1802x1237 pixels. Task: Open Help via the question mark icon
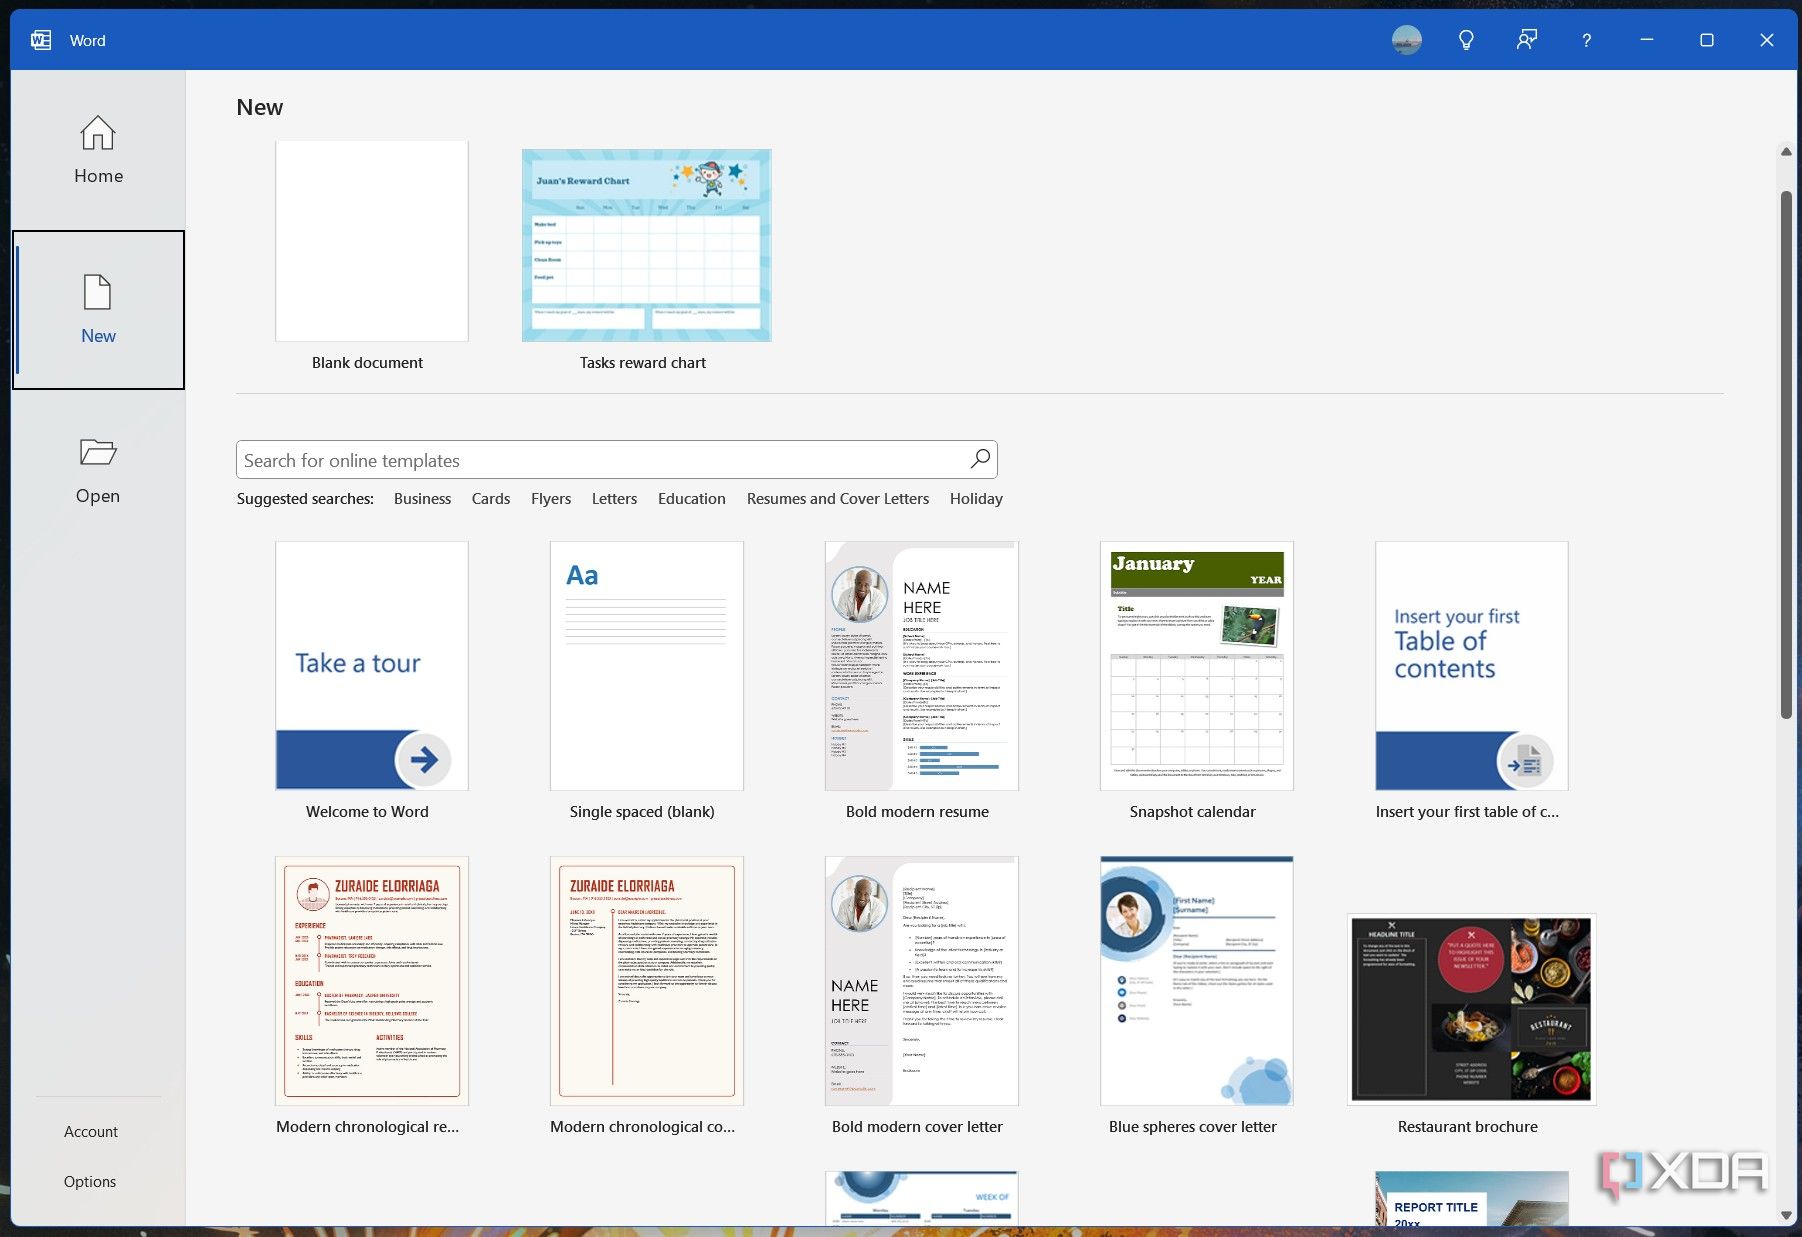(x=1585, y=40)
